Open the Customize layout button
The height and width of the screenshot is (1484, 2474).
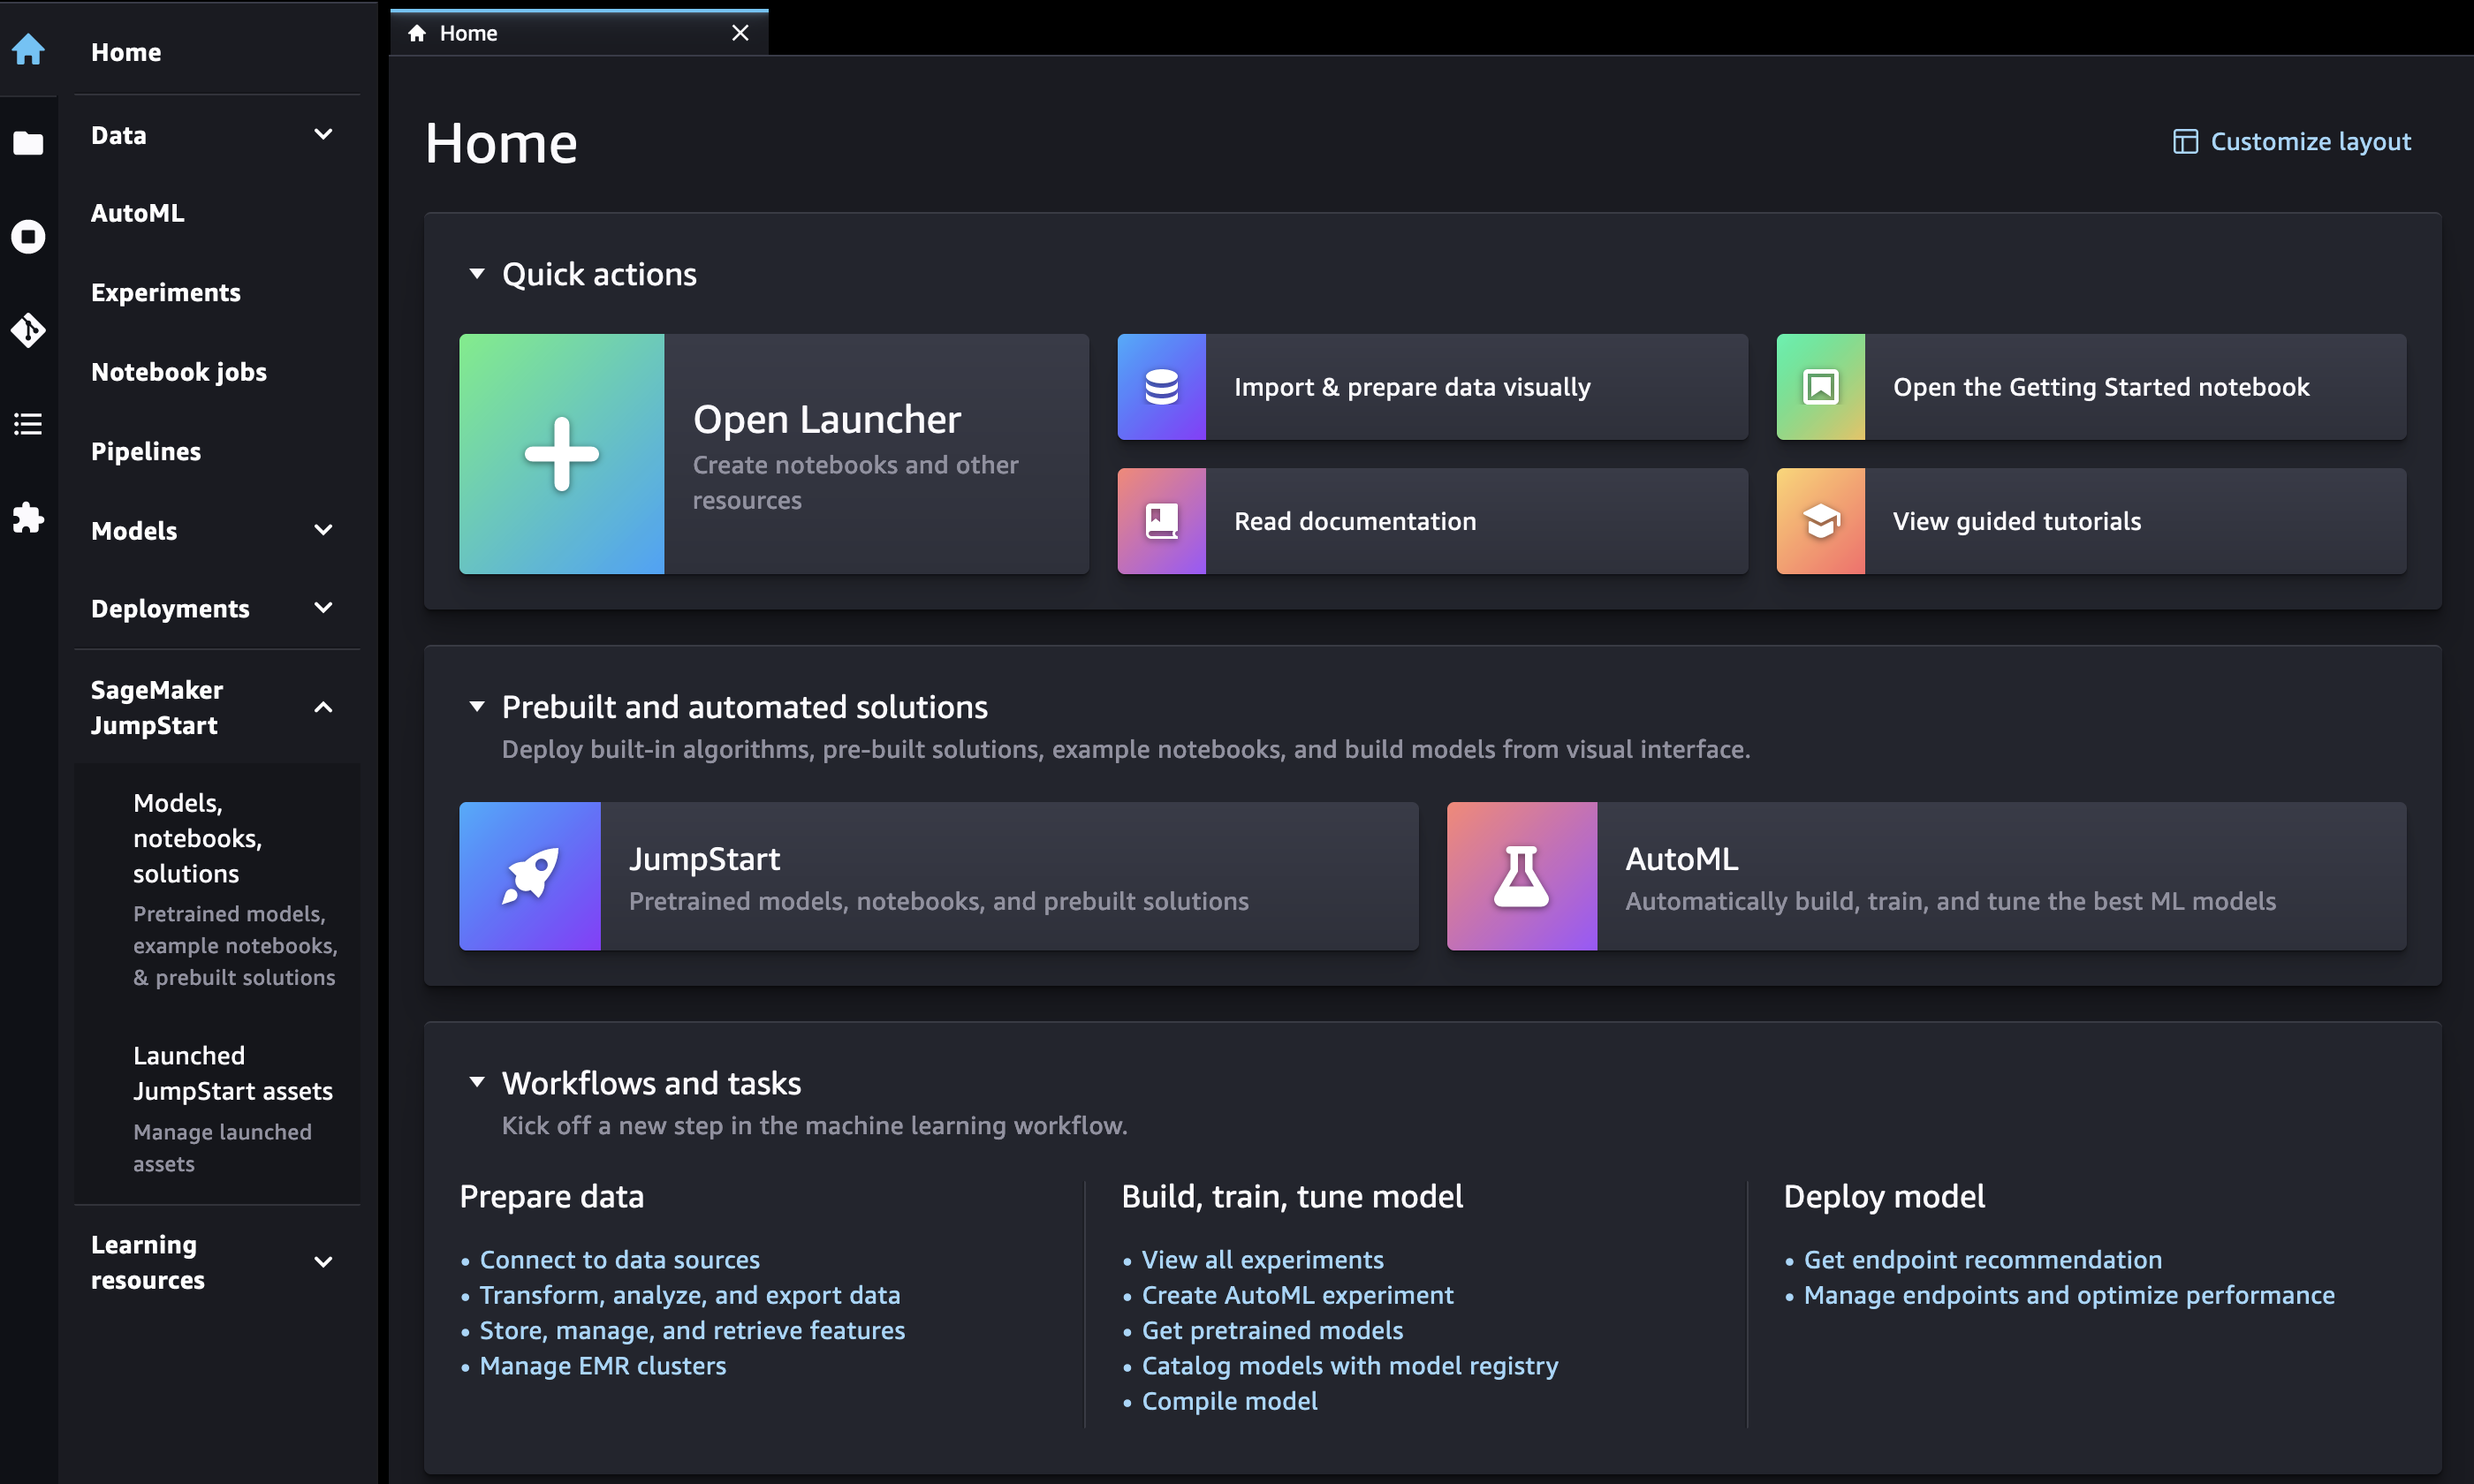point(2292,141)
